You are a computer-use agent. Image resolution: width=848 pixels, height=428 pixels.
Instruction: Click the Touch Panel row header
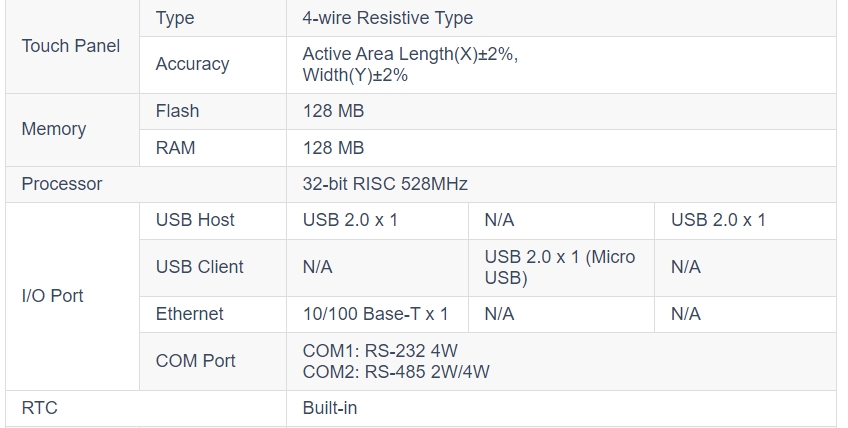coord(71,46)
